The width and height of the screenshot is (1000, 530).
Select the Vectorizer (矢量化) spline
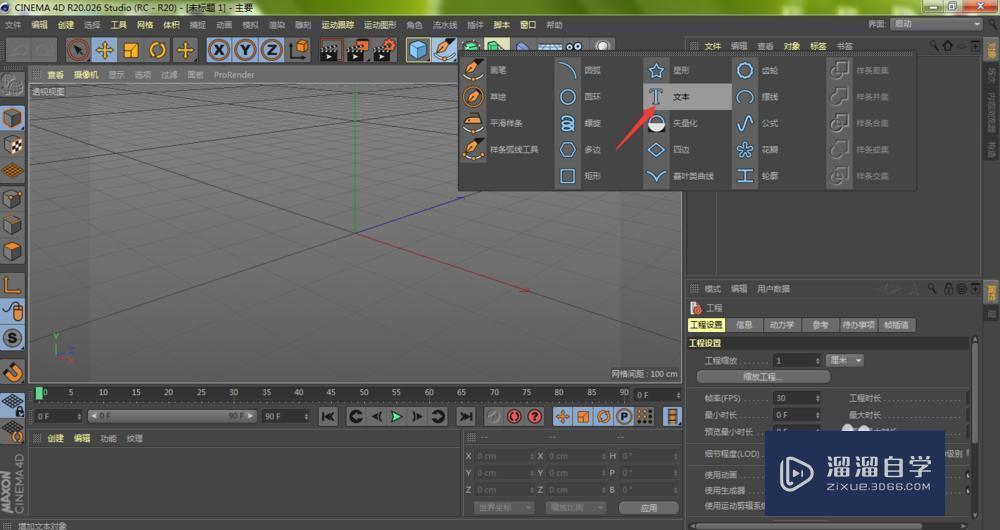pyautogui.click(x=687, y=123)
